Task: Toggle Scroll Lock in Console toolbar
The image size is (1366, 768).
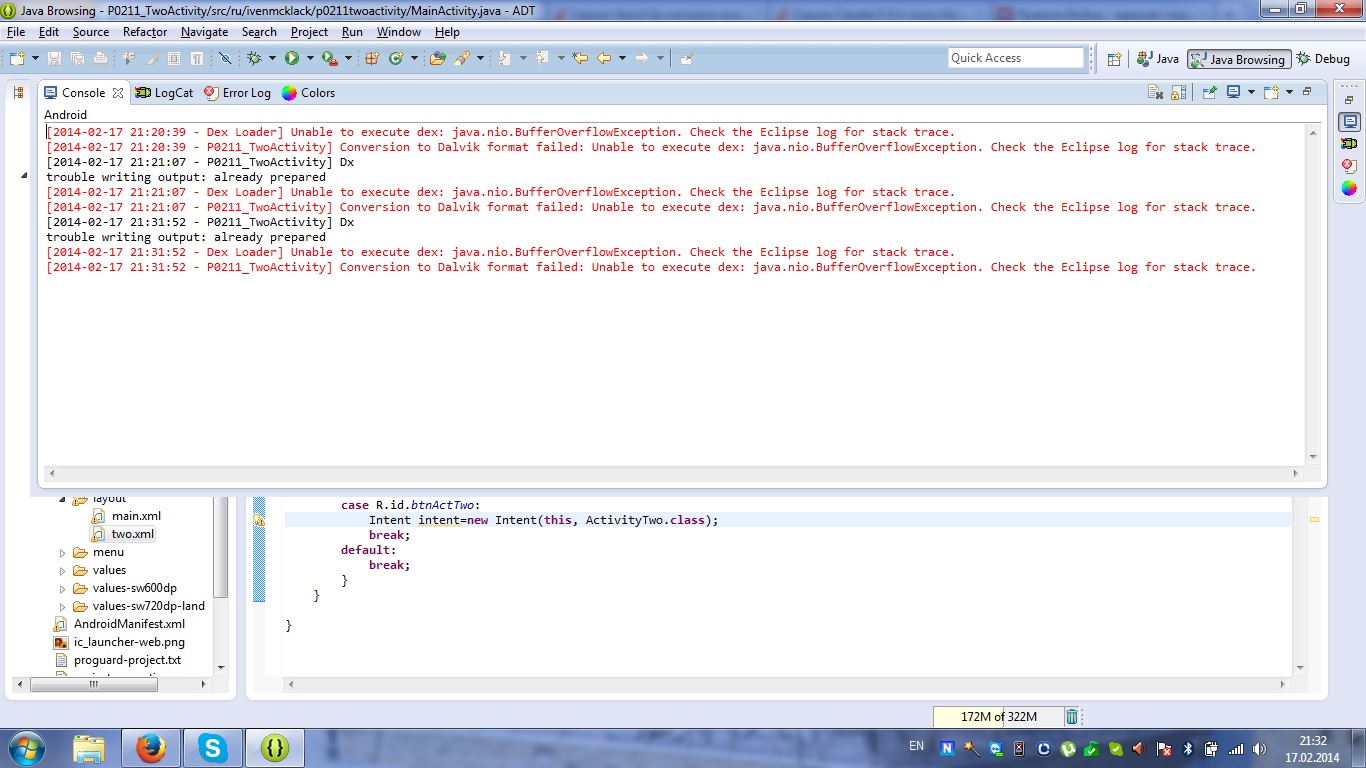Action: tap(1179, 92)
